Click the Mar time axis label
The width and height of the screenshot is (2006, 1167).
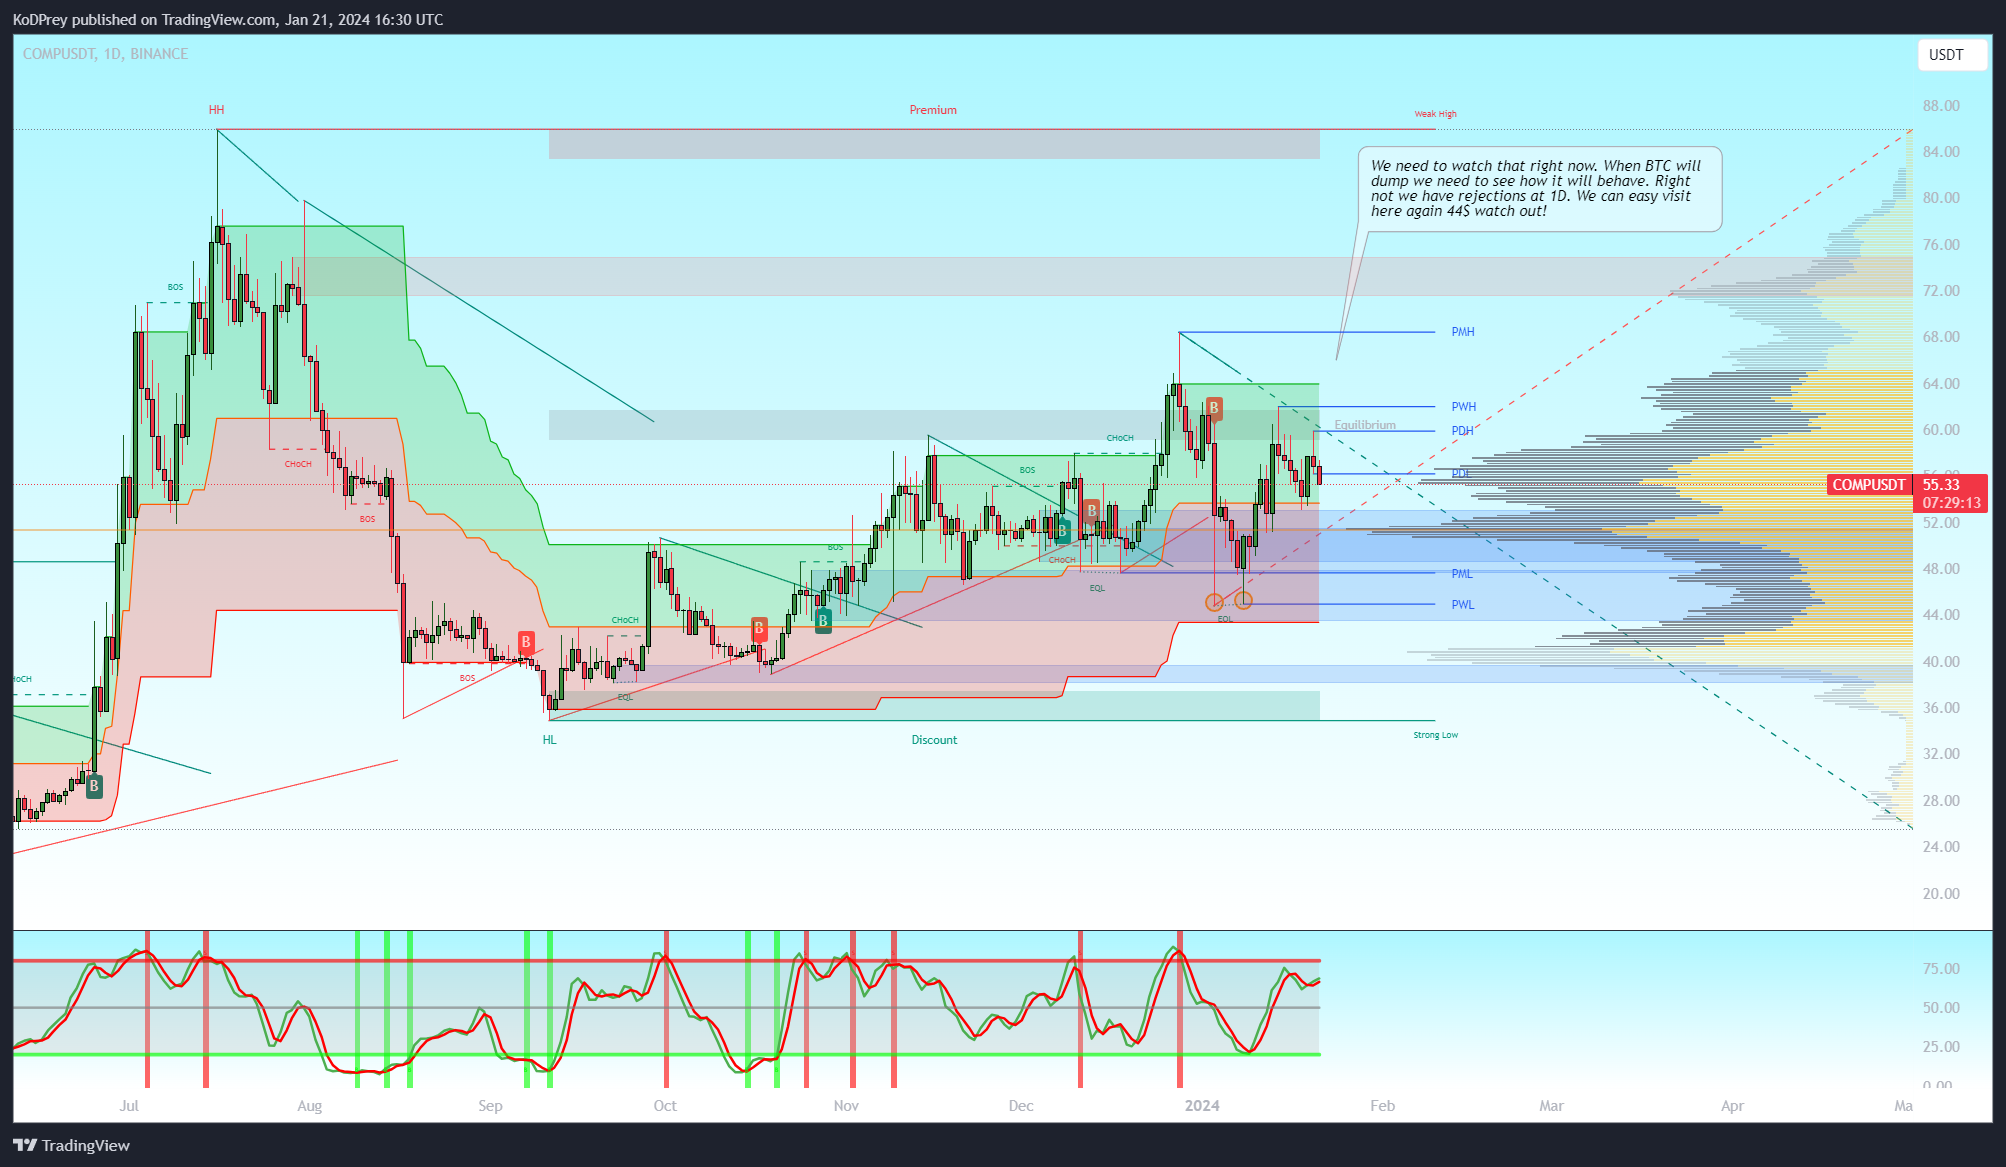point(1551,1106)
